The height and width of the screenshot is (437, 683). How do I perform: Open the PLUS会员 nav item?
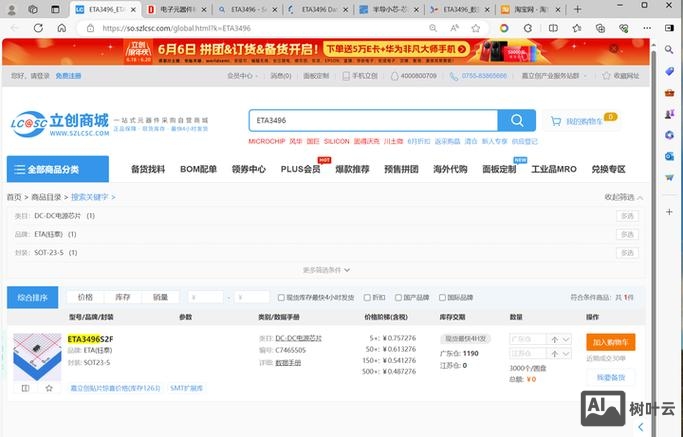(x=301, y=169)
